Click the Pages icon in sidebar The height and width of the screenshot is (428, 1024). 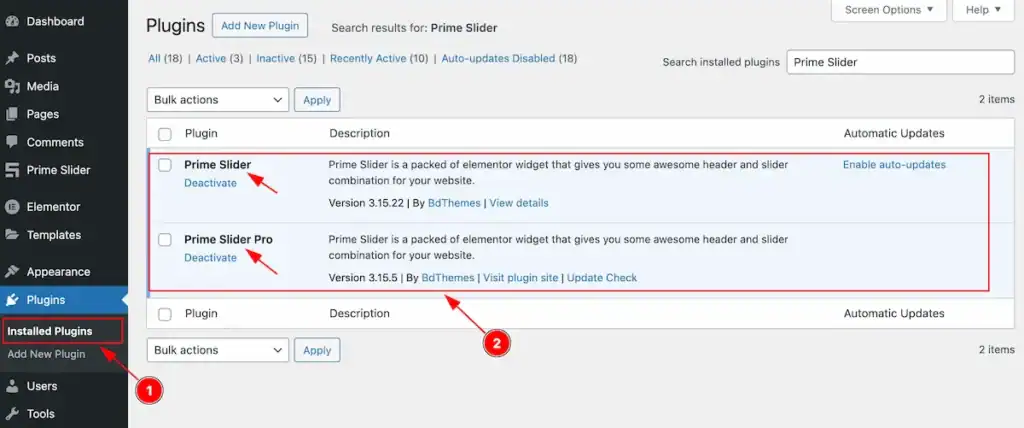point(12,114)
